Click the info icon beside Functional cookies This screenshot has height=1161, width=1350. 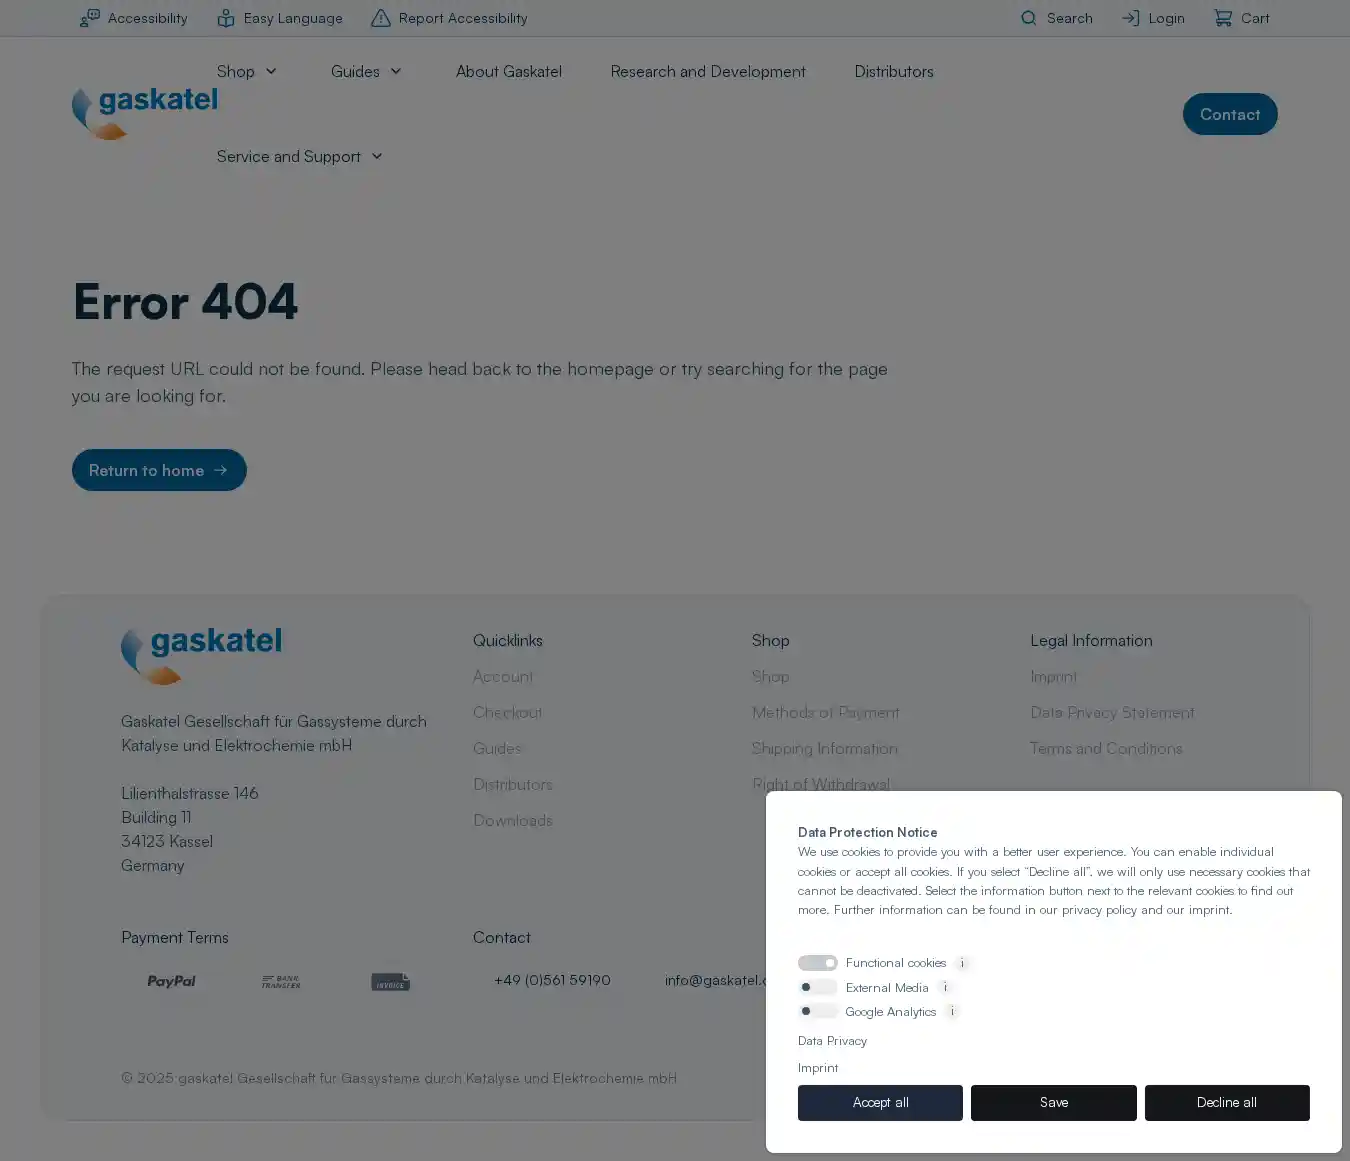click(x=962, y=963)
